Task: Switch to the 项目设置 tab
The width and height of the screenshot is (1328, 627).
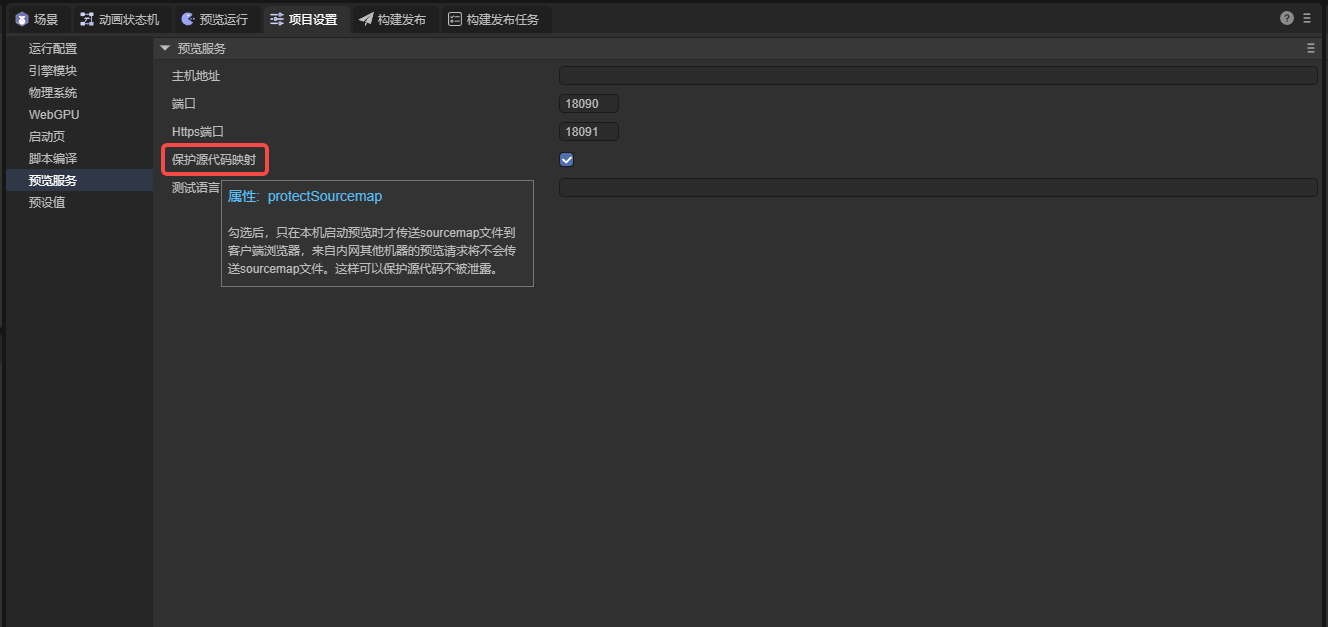Action: point(304,19)
